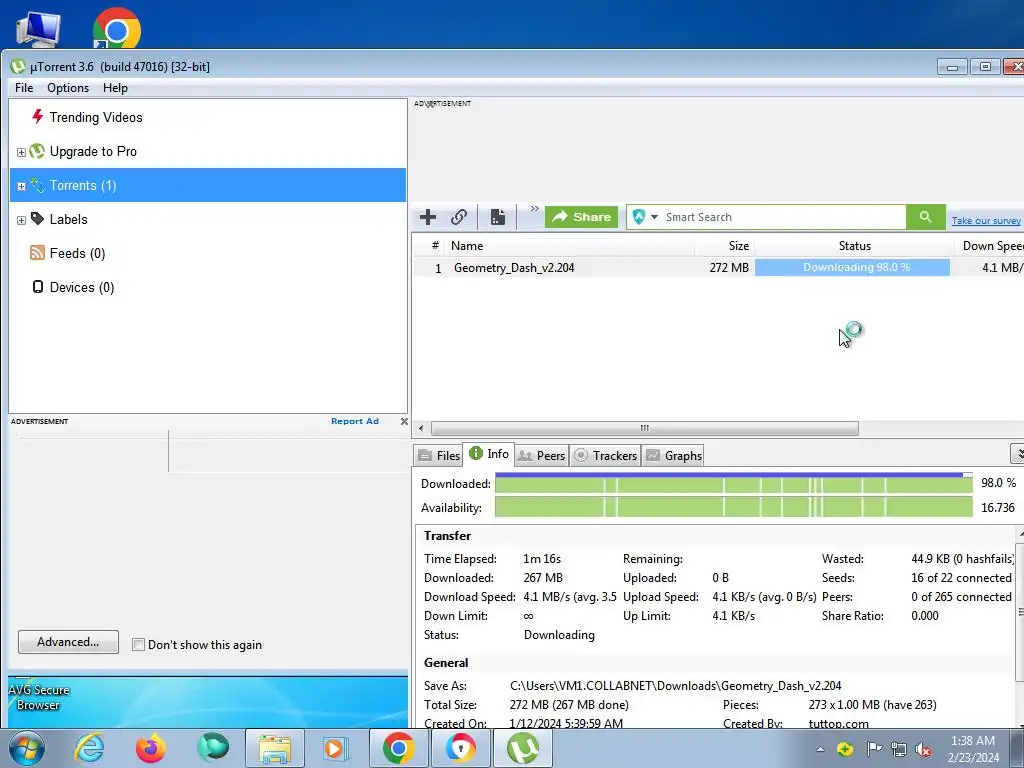Open Google Chrome desktop shortcut
Screen dimensions: 1024x768
click(x=116, y=27)
